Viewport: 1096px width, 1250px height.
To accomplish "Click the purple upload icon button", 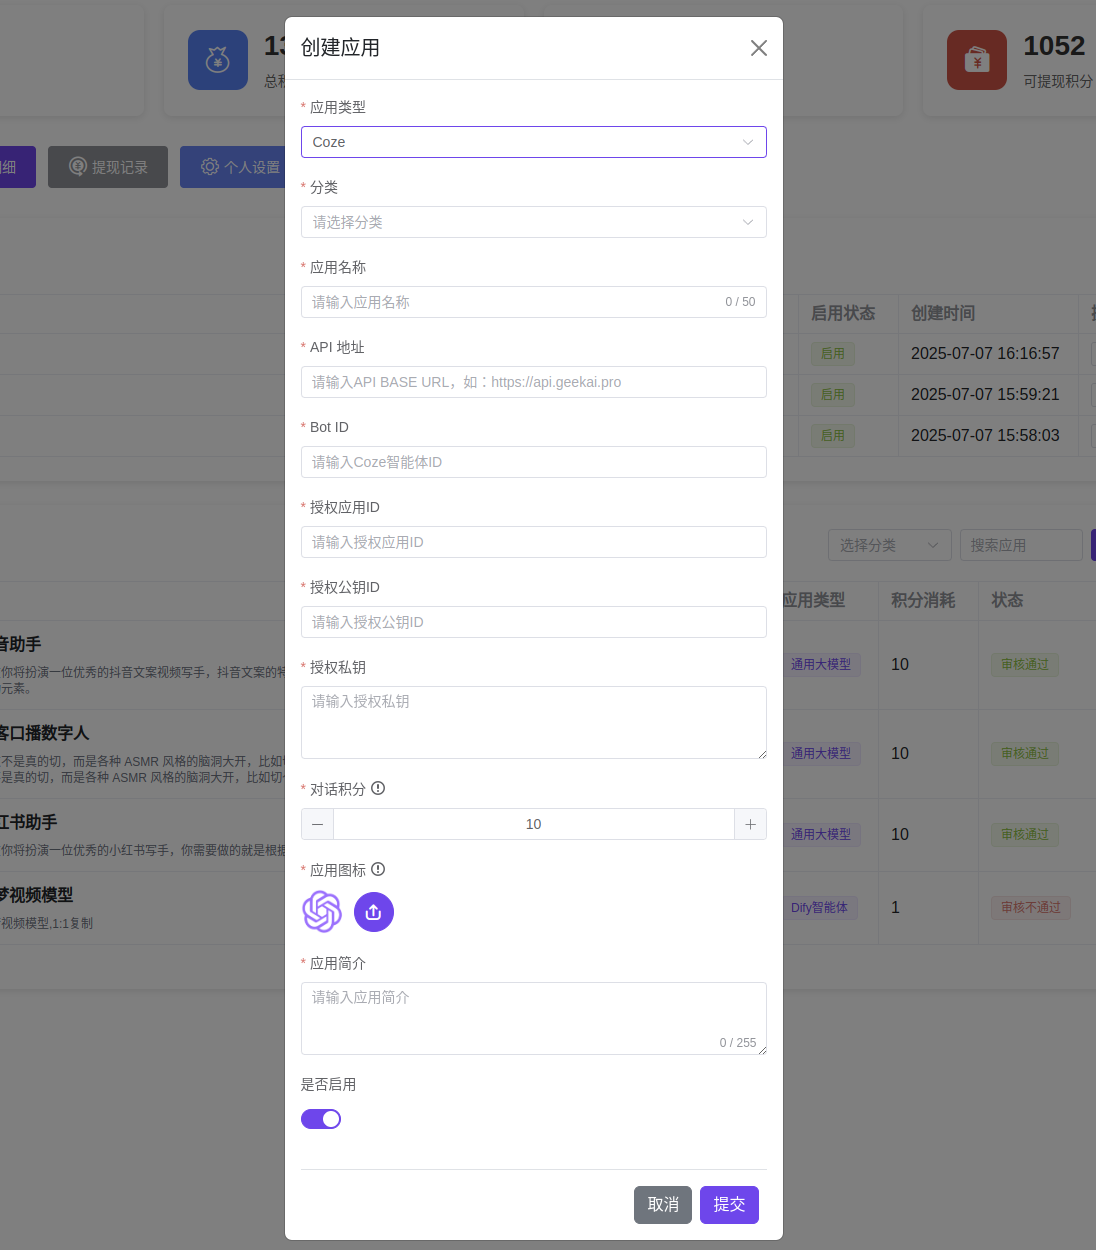I will point(374,912).
